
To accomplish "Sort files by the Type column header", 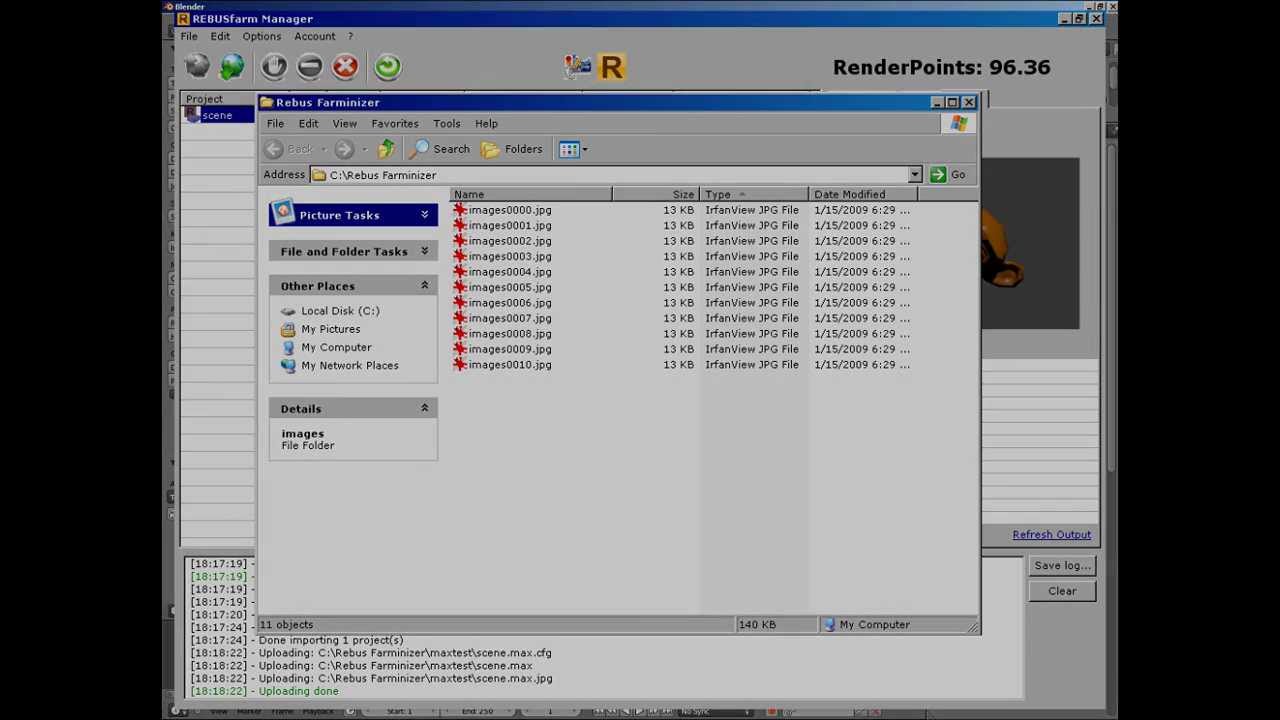I will click(x=754, y=195).
